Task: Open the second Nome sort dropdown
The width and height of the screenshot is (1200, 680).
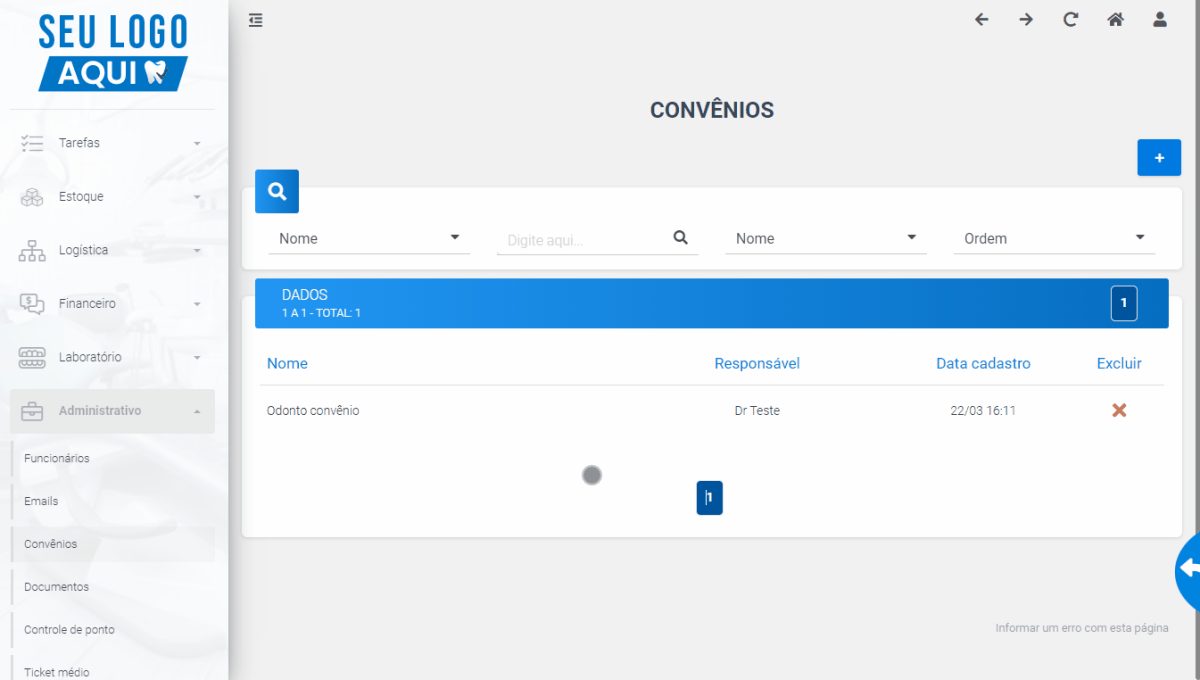Action: [x=826, y=238]
